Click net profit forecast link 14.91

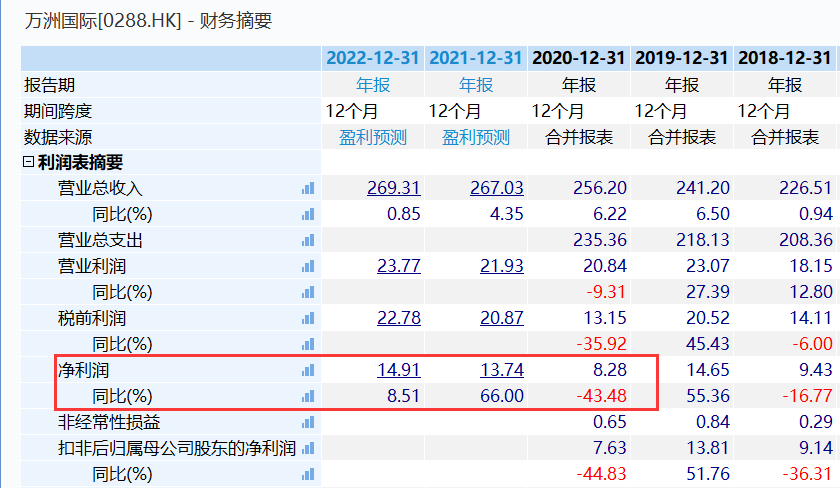point(399,370)
